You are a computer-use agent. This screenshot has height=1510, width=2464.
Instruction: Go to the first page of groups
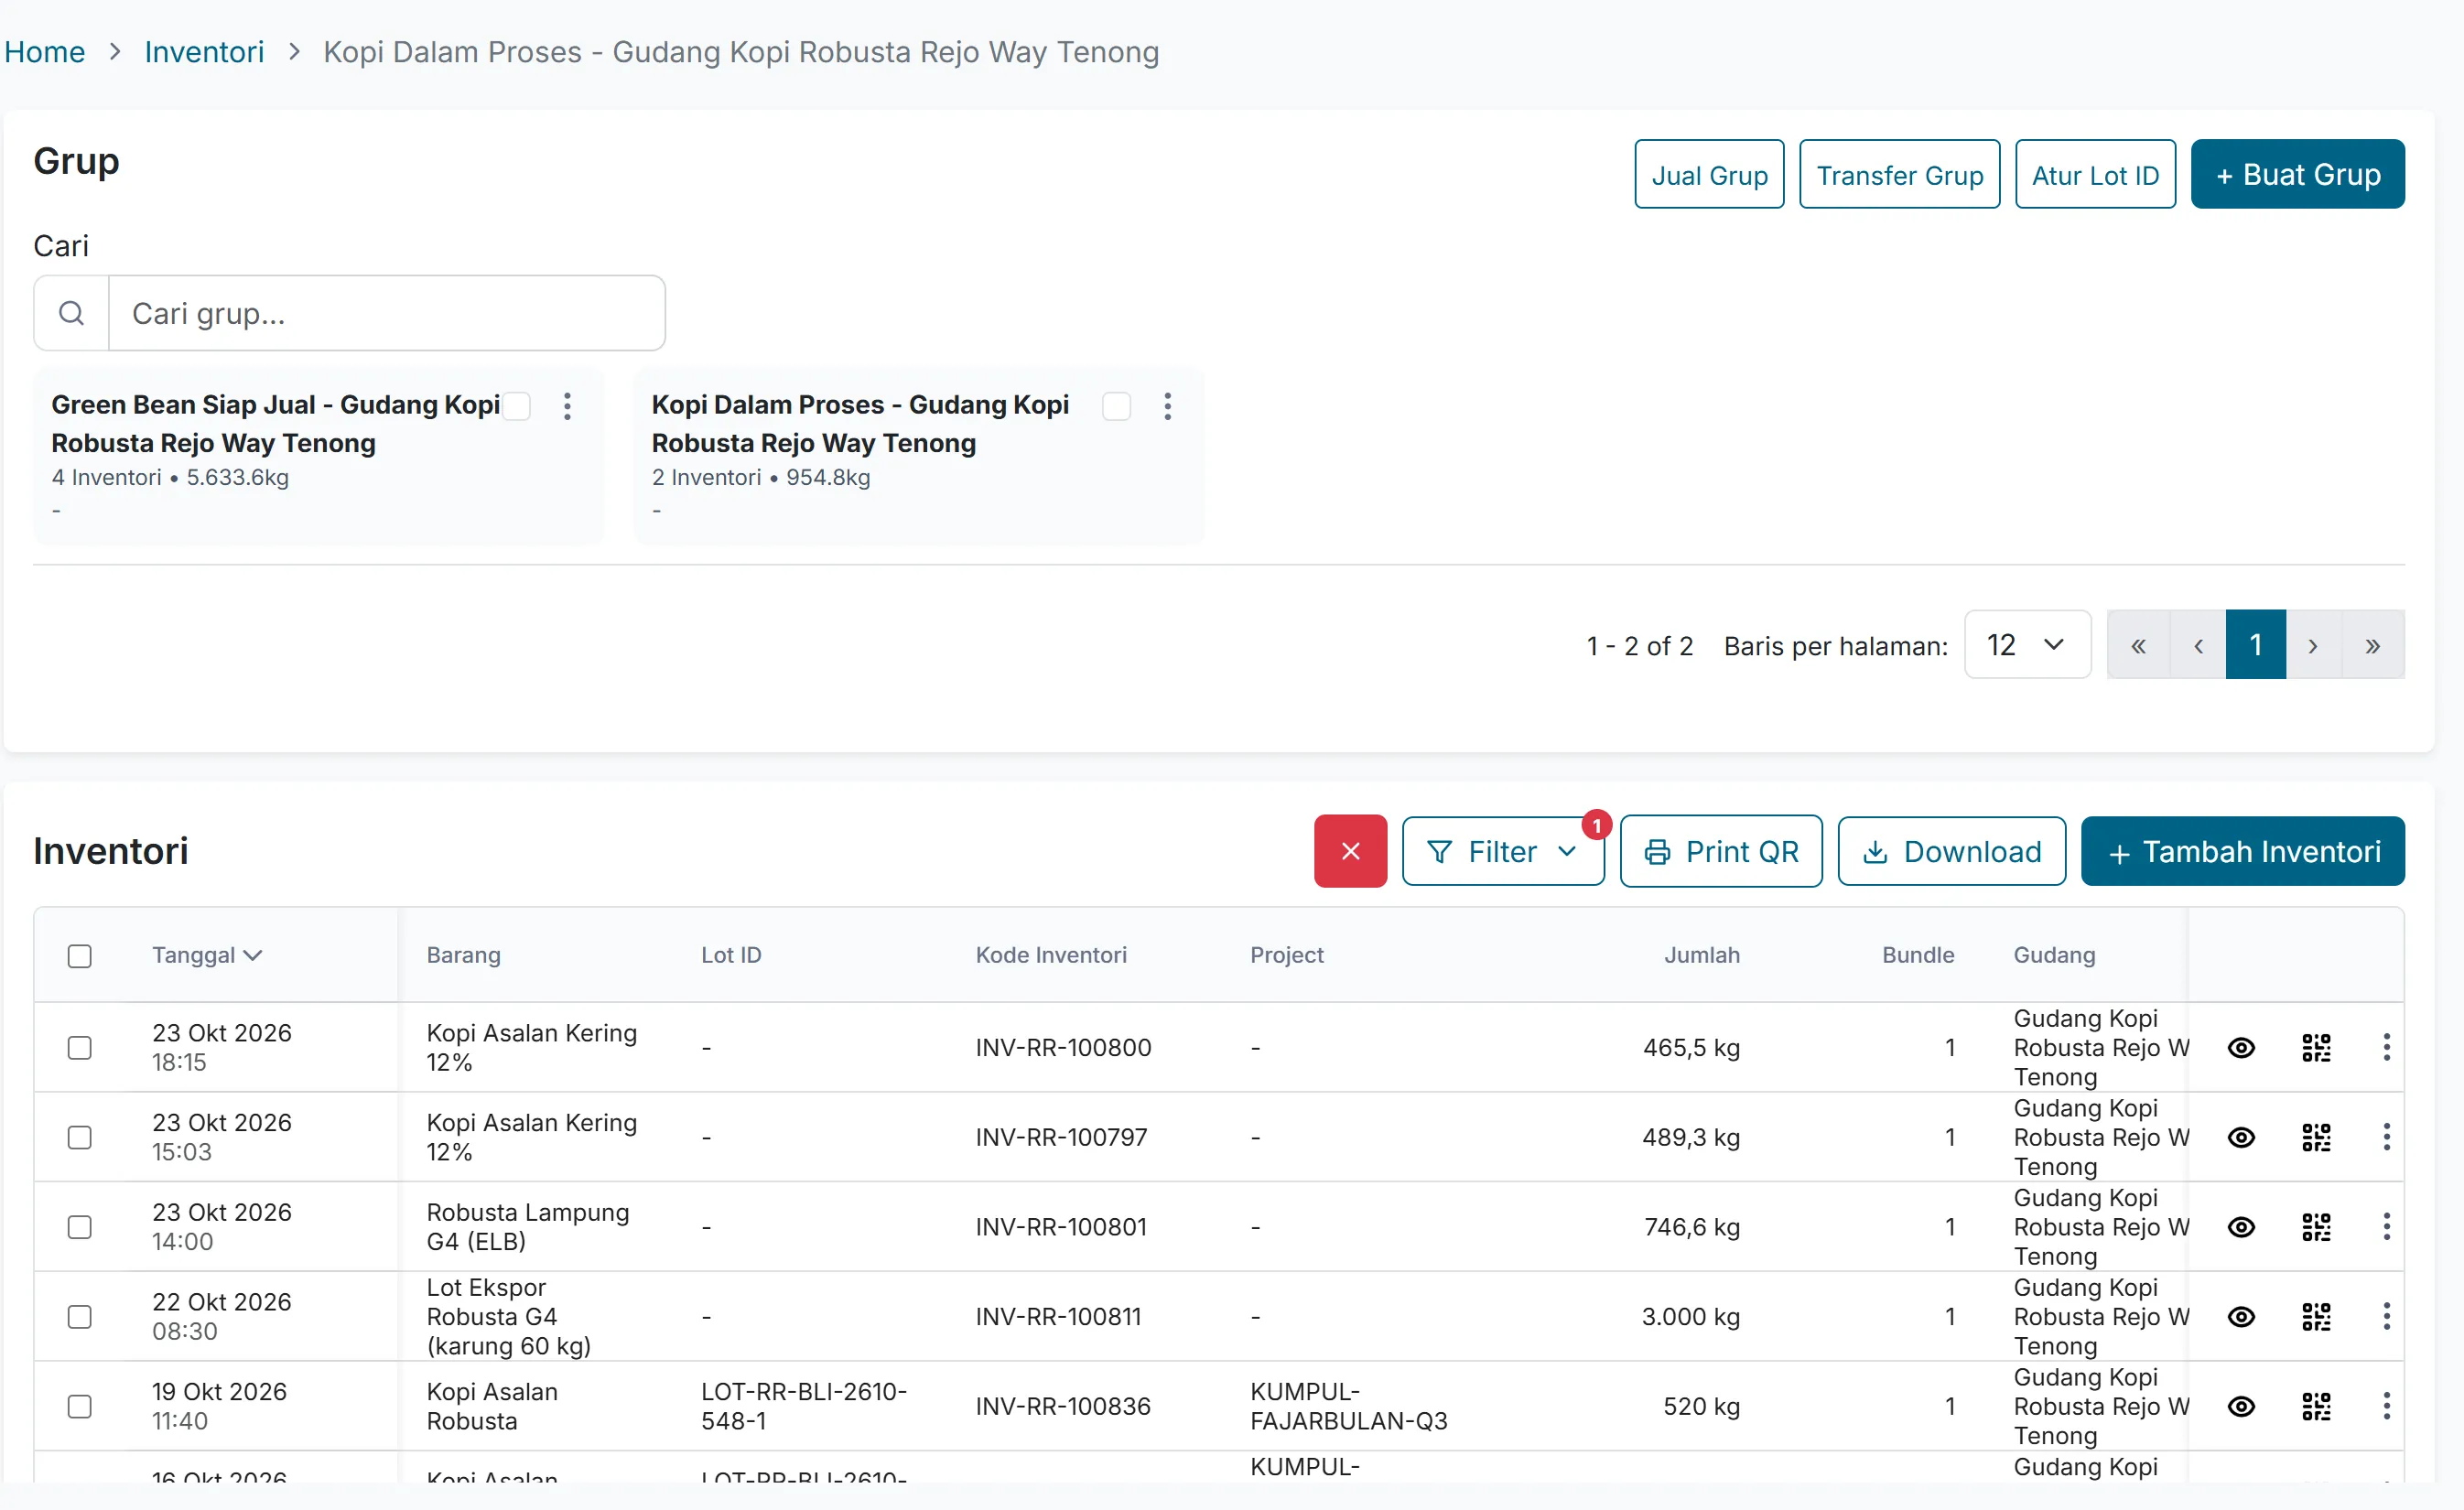tap(2138, 645)
